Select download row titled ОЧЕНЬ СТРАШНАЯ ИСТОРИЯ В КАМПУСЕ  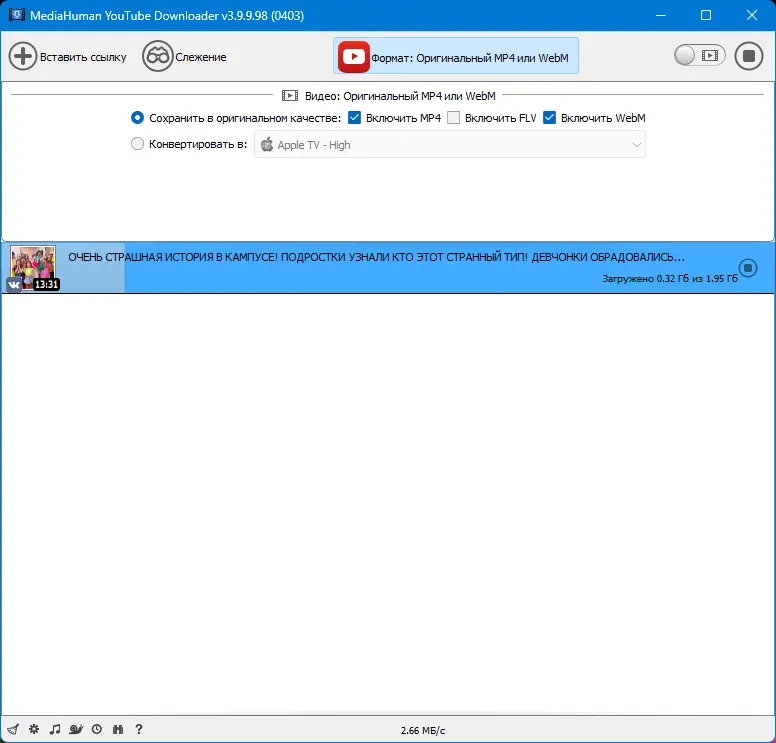[x=388, y=267]
